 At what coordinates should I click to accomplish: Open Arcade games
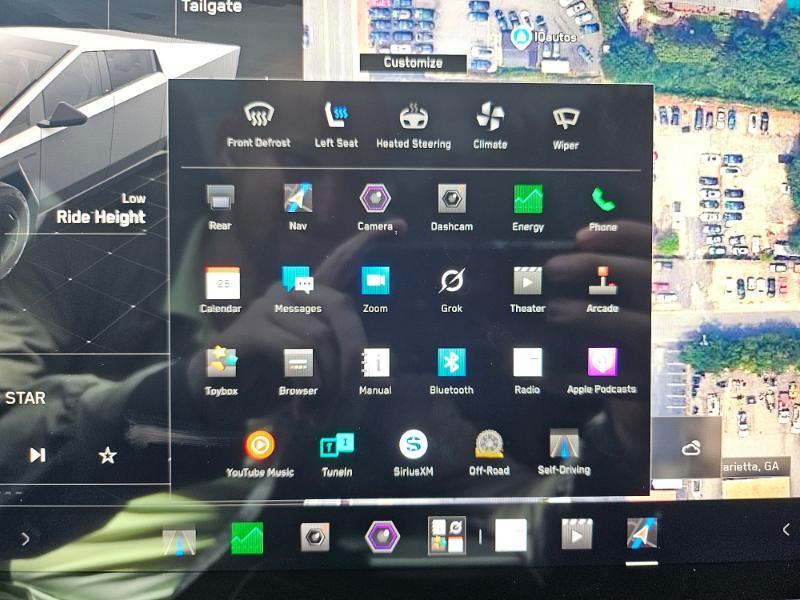pyautogui.click(x=603, y=289)
